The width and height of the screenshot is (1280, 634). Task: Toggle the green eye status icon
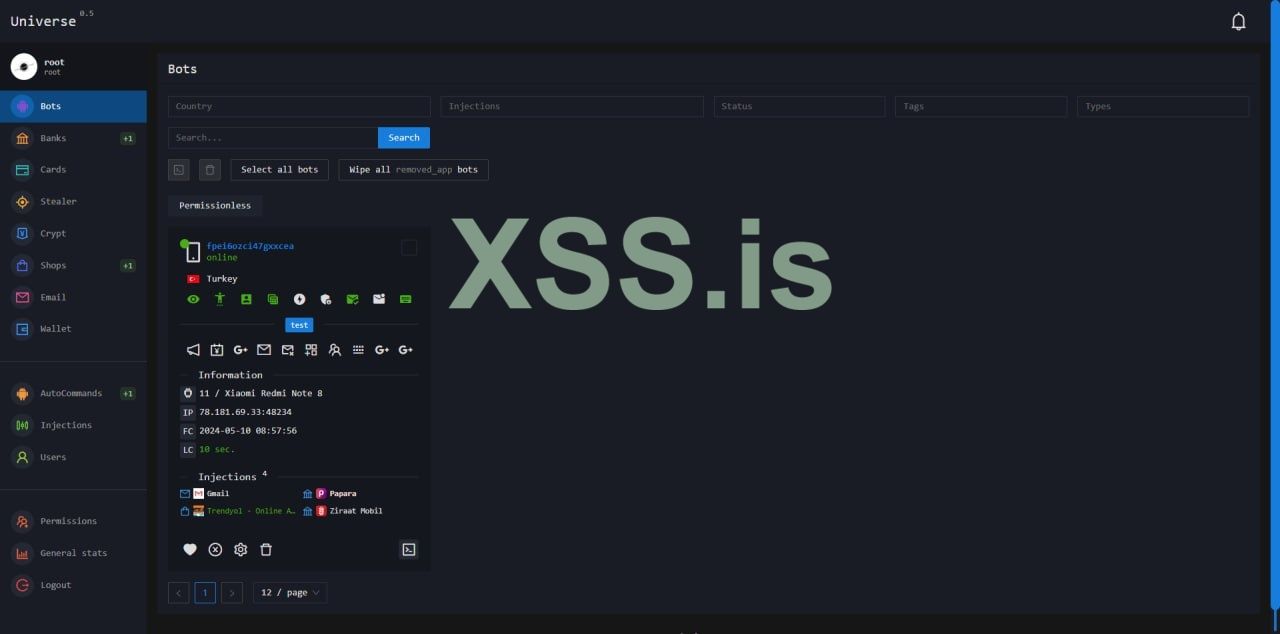[x=193, y=299]
